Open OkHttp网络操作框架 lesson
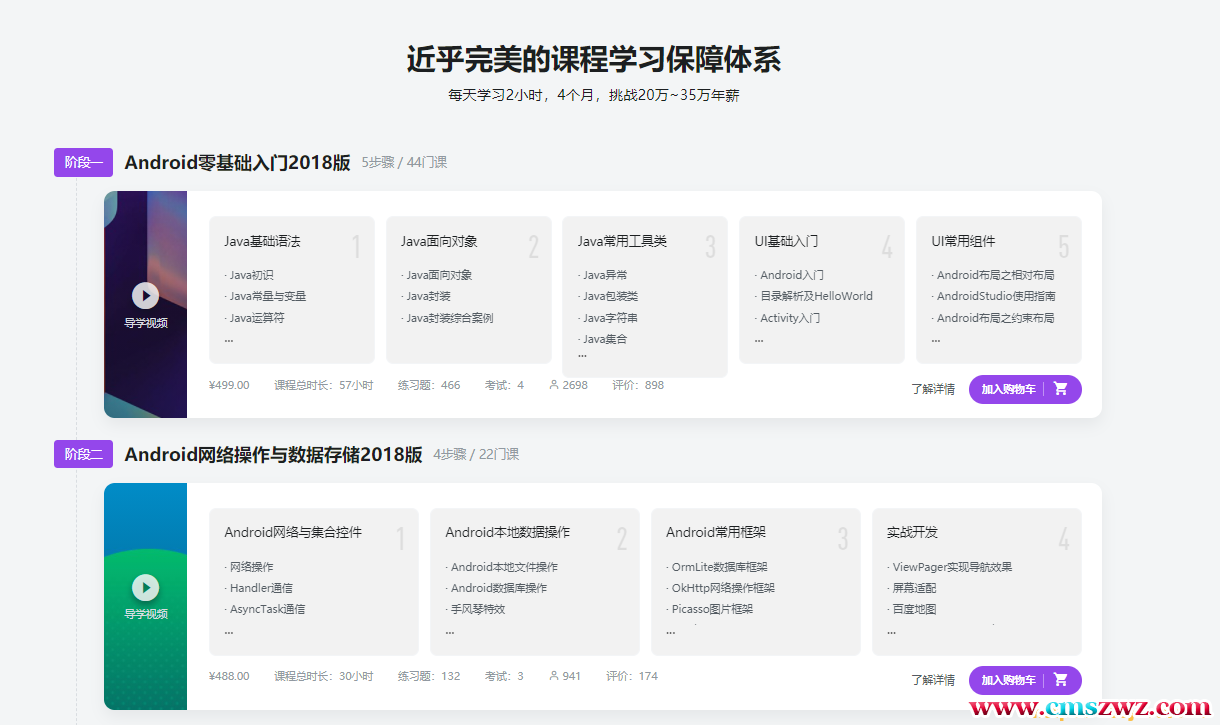Image resolution: width=1220 pixels, height=725 pixels. coord(722,588)
